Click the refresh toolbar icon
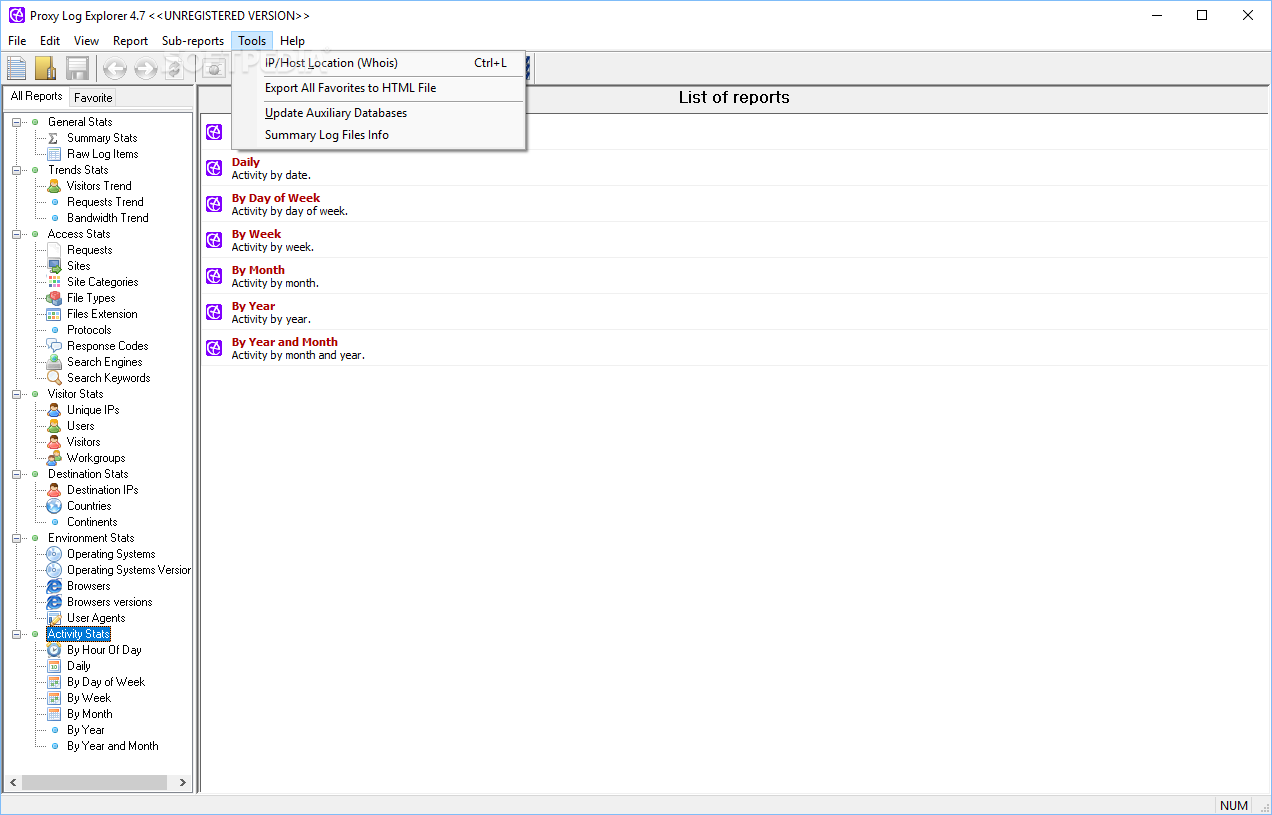This screenshot has height=815, width=1272. pos(175,68)
